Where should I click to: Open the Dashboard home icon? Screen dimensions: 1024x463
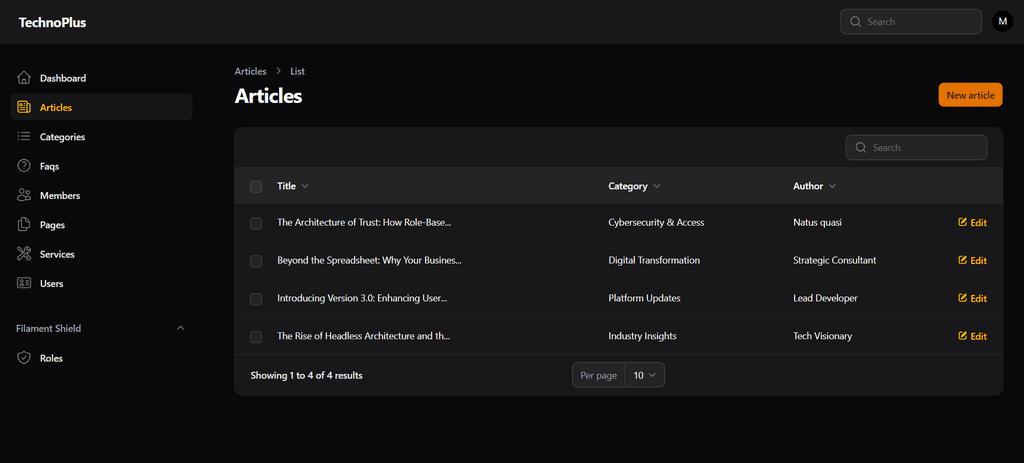(x=24, y=78)
